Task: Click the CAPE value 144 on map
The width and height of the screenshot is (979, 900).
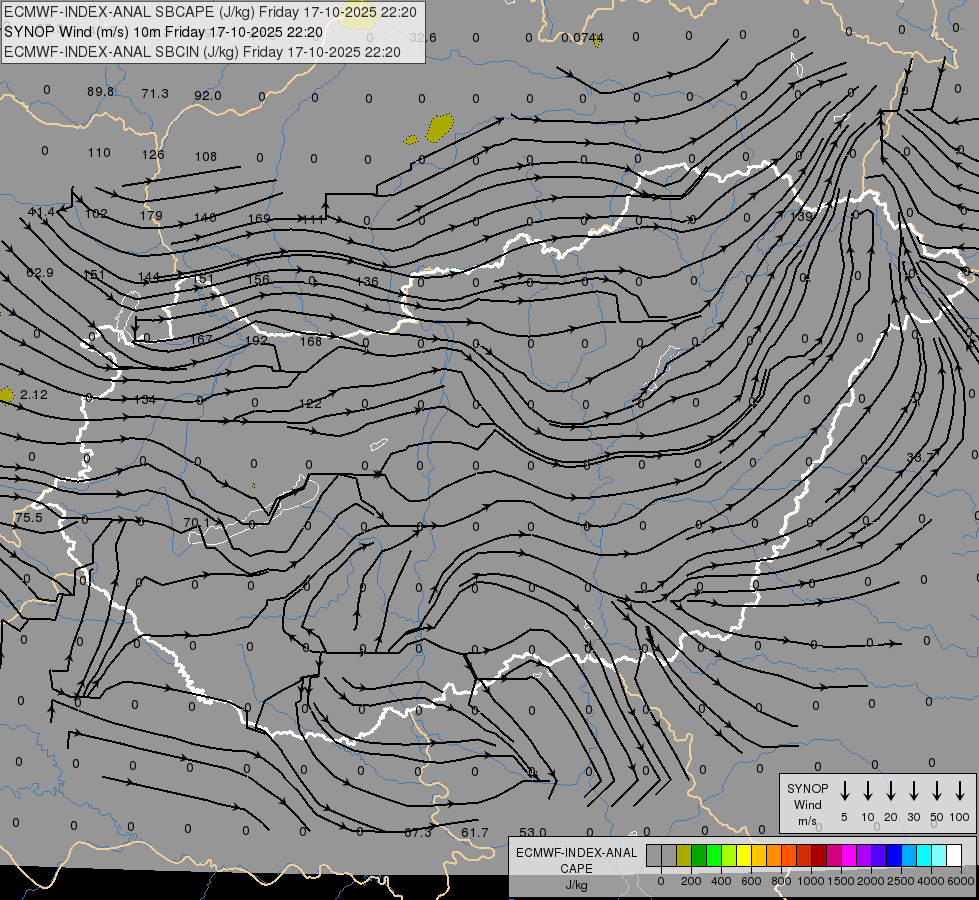Action: tap(149, 277)
